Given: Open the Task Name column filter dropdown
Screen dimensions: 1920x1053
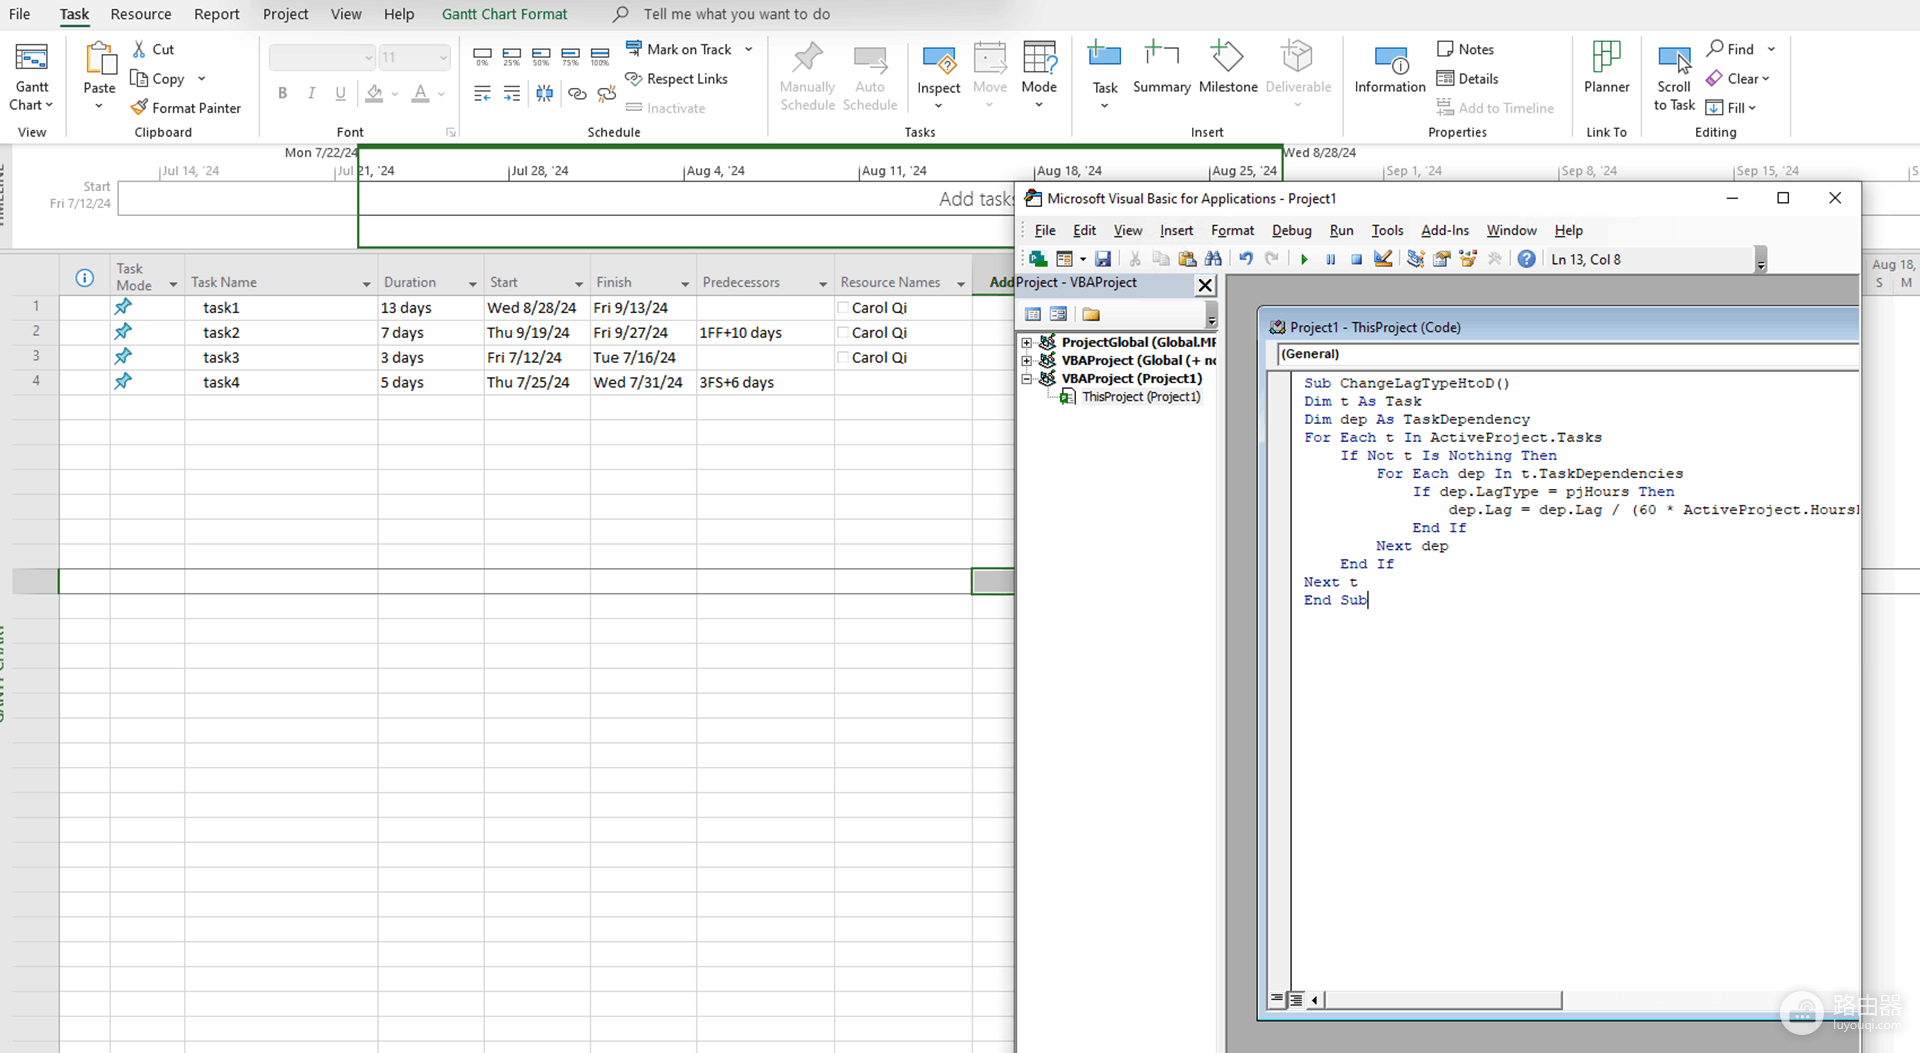Looking at the screenshot, I should click(366, 284).
